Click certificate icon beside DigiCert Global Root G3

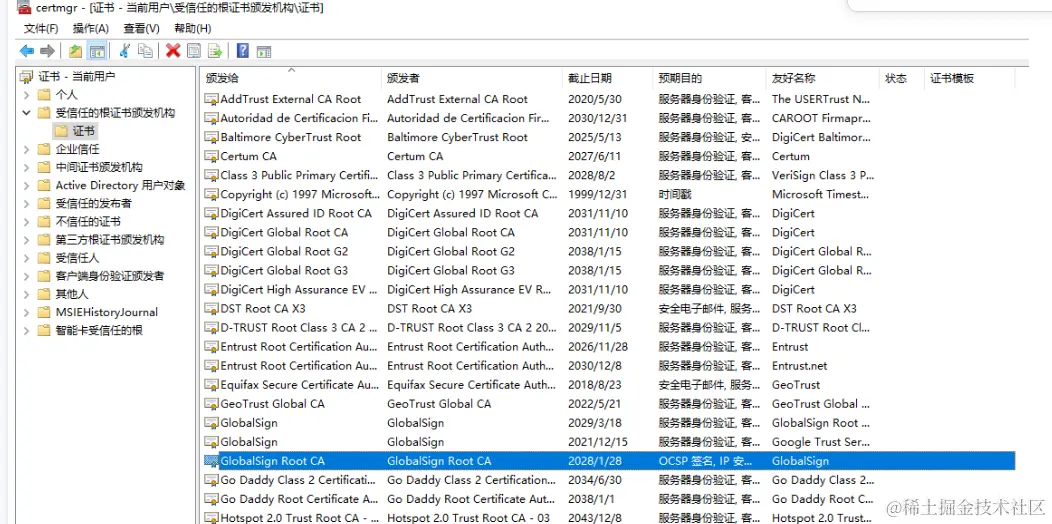pyautogui.click(x=211, y=271)
